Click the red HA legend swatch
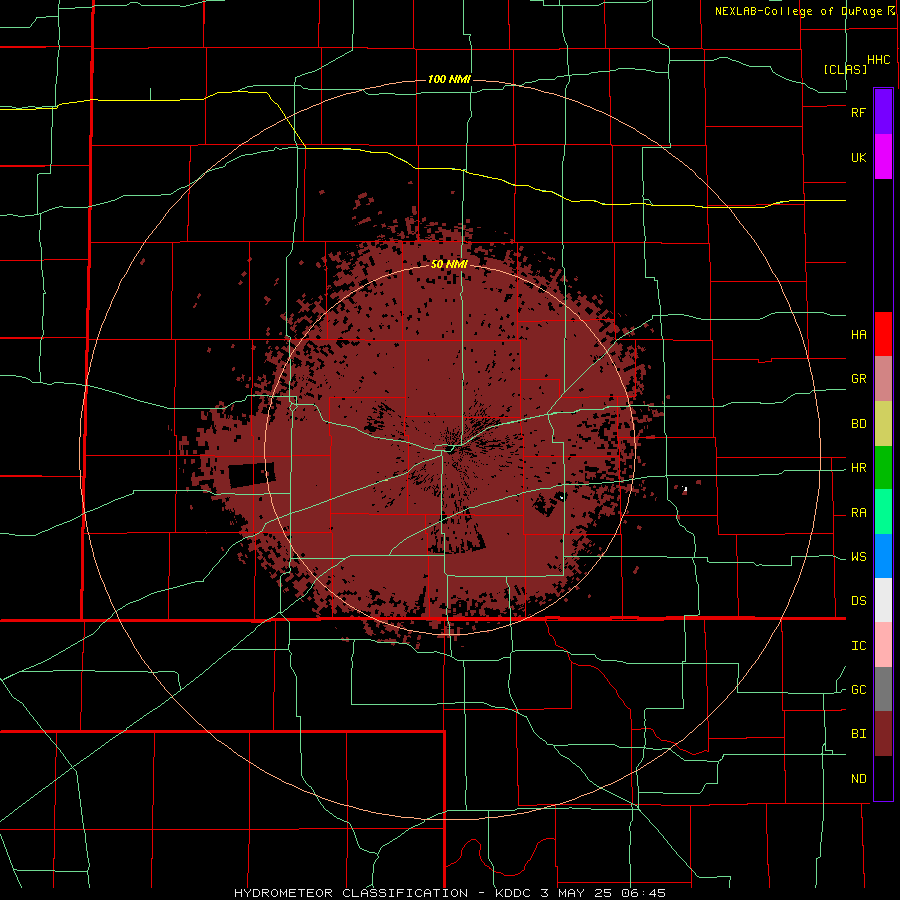Image resolution: width=900 pixels, height=900 pixels. coord(883,334)
